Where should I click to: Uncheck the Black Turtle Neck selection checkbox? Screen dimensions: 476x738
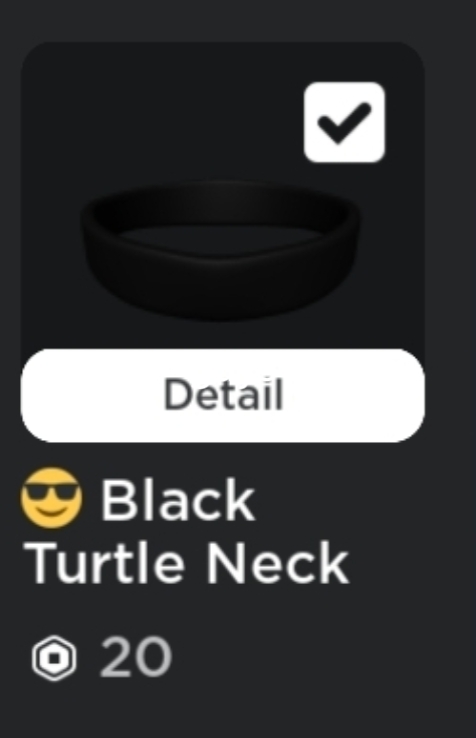344,122
